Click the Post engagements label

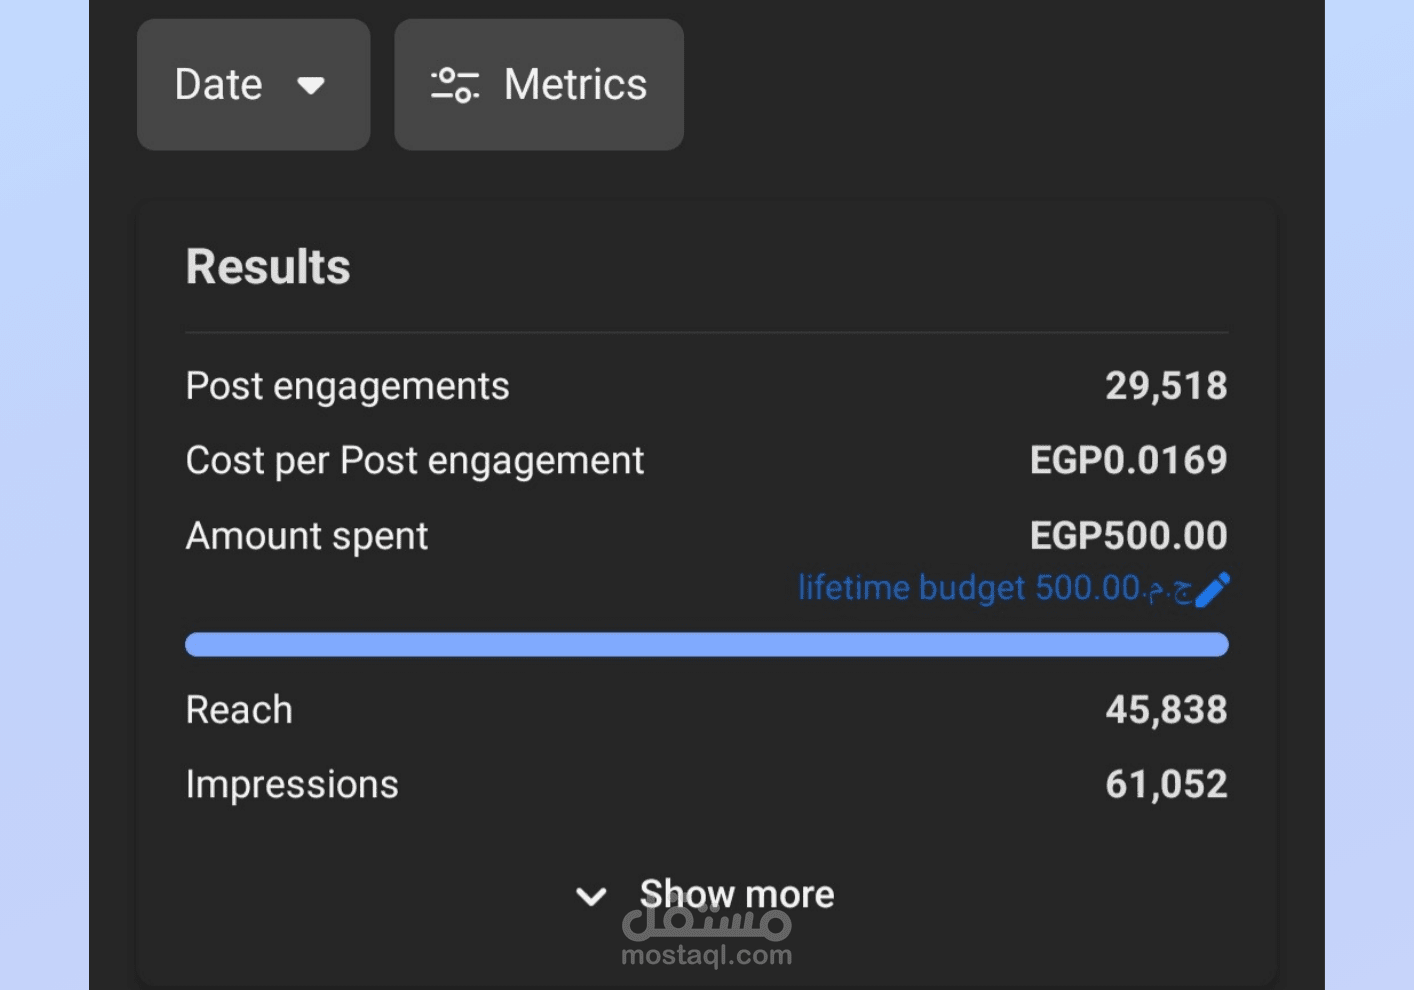click(347, 386)
